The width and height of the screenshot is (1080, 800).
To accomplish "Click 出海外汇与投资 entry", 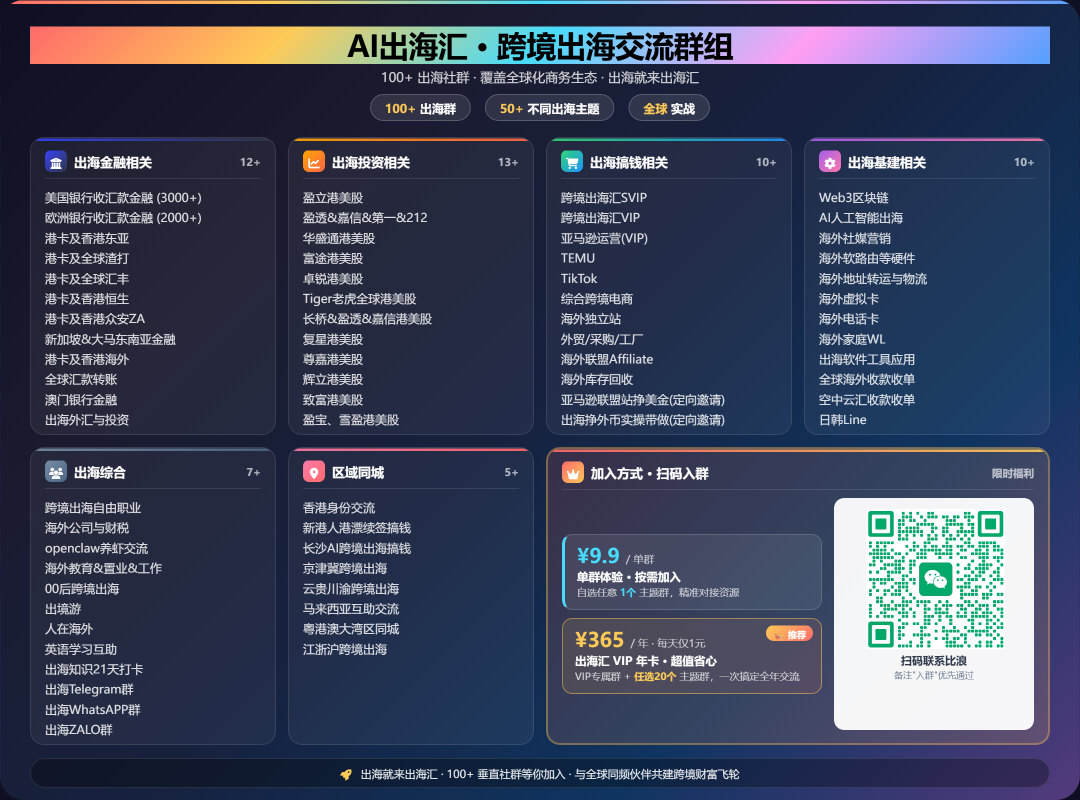I will pos(87,420).
